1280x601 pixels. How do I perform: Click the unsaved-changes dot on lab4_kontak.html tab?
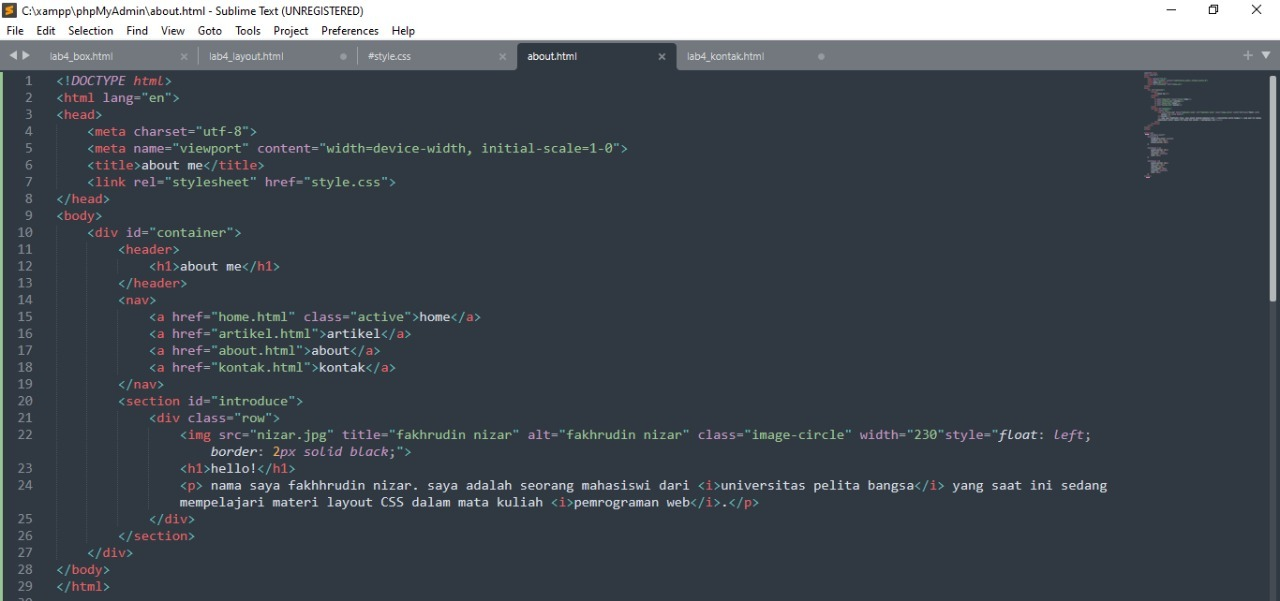click(x=821, y=57)
